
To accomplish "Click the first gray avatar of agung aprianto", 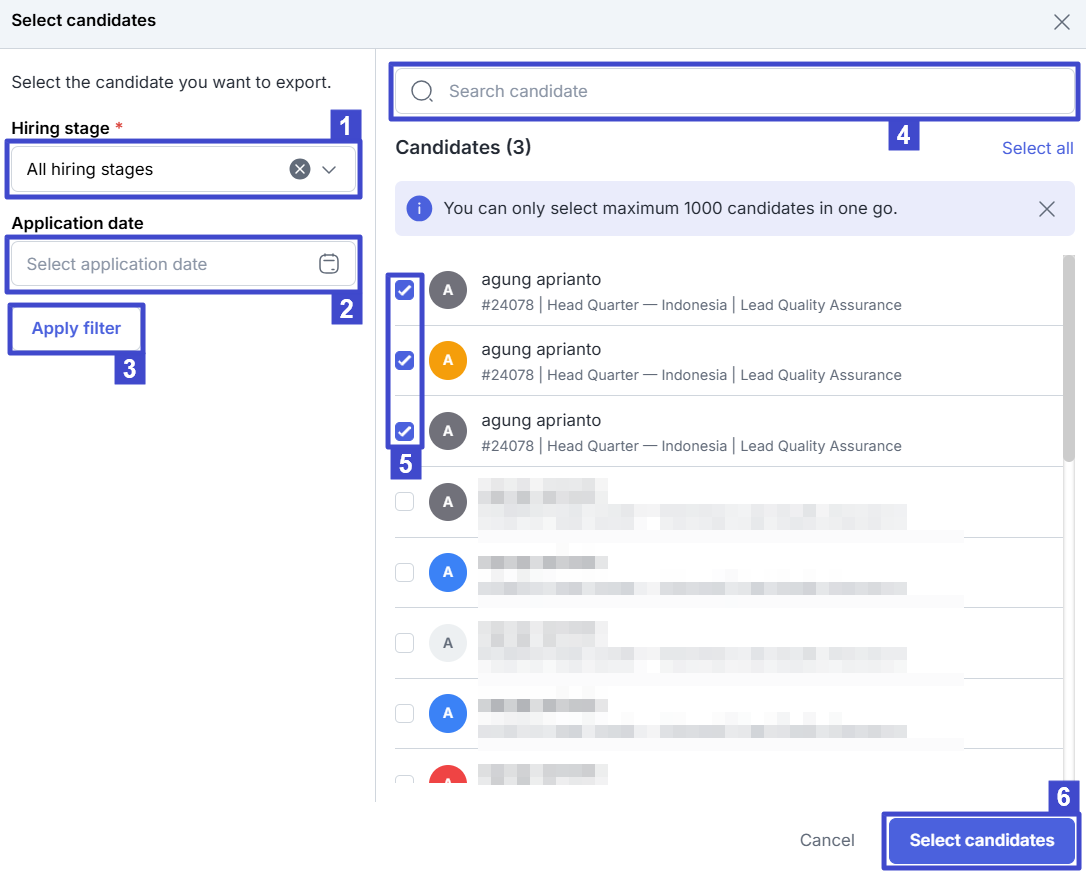I will [x=448, y=290].
